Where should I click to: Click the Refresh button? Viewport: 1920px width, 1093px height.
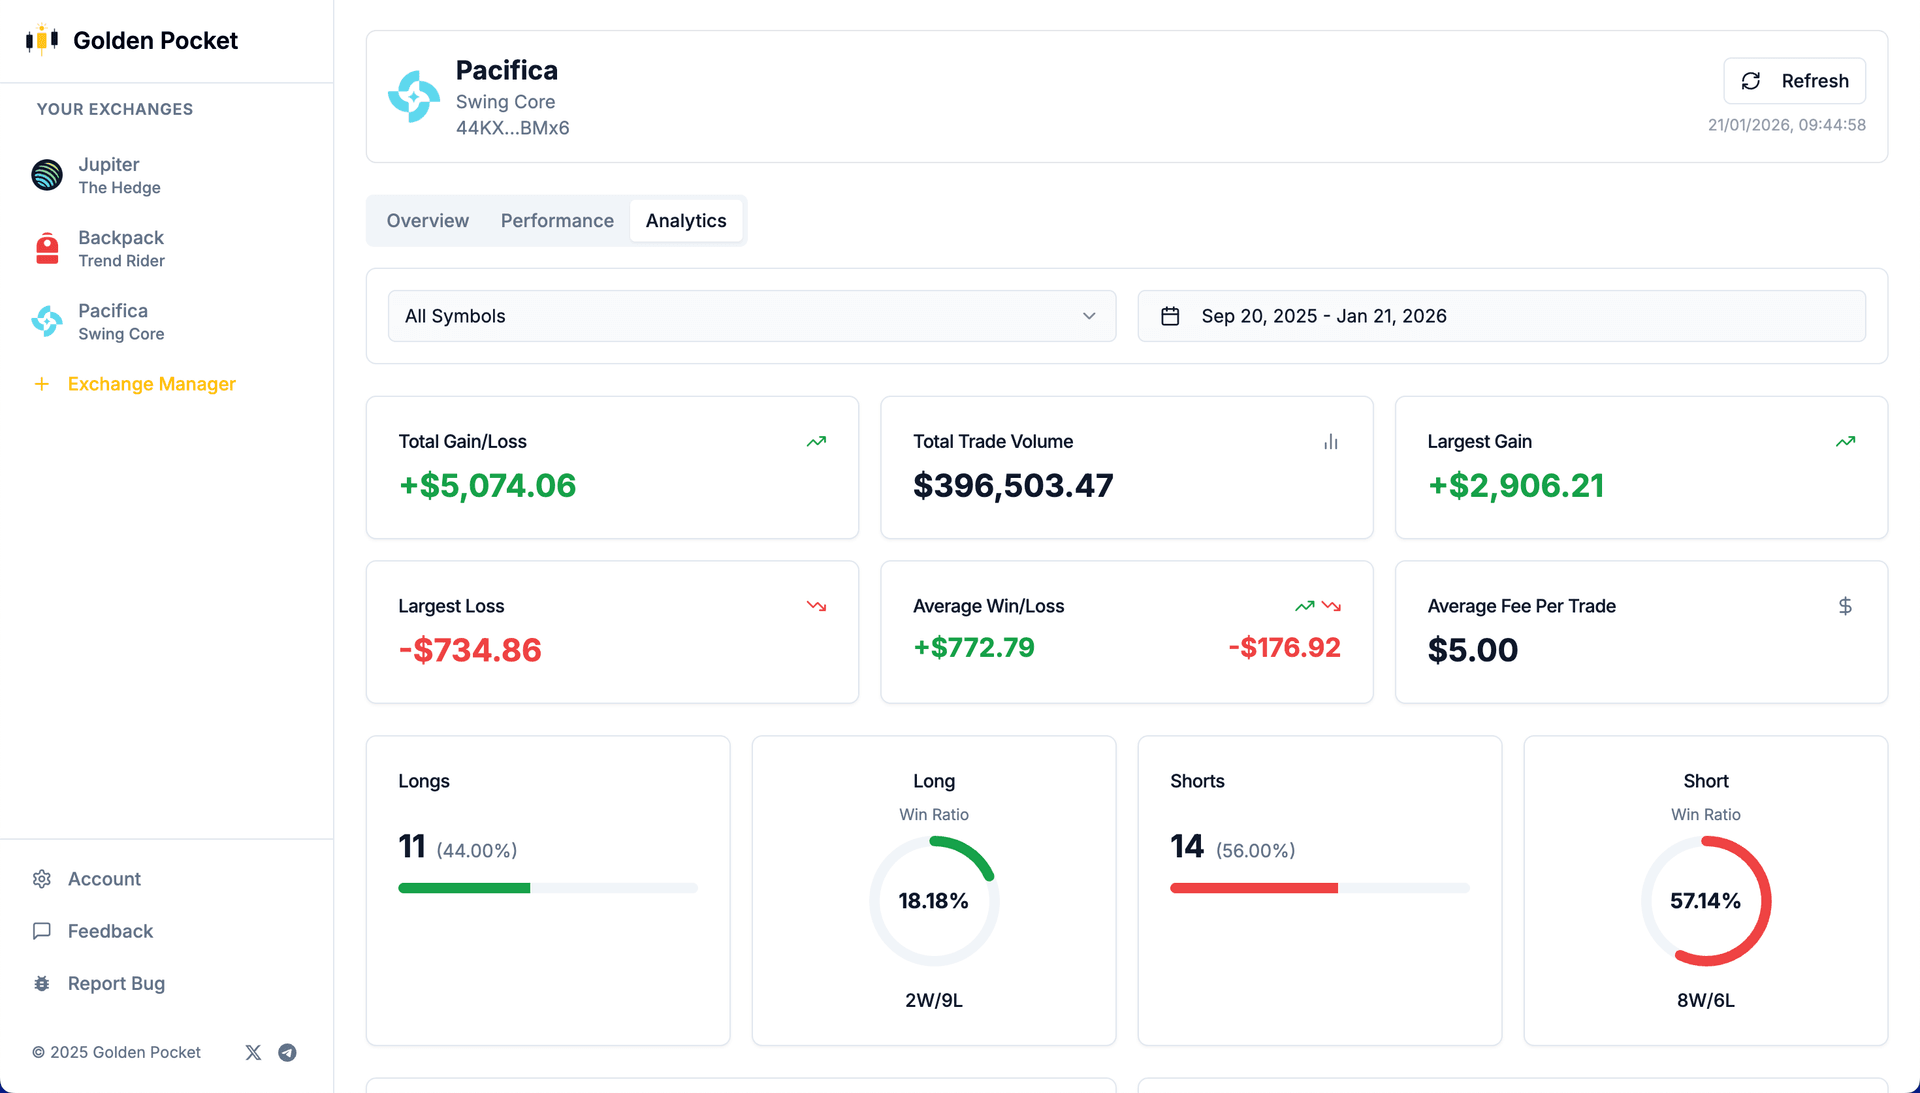pos(1794,80)
